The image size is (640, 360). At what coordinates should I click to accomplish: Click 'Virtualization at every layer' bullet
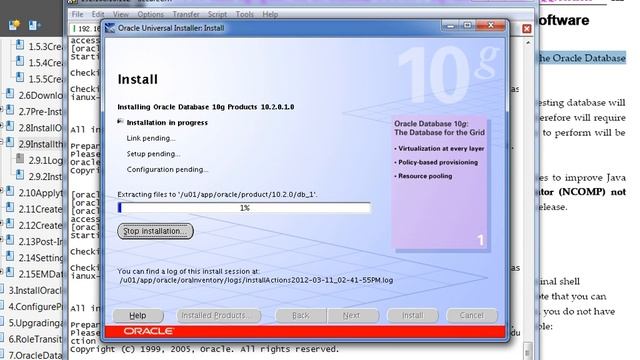click(440, 149)
